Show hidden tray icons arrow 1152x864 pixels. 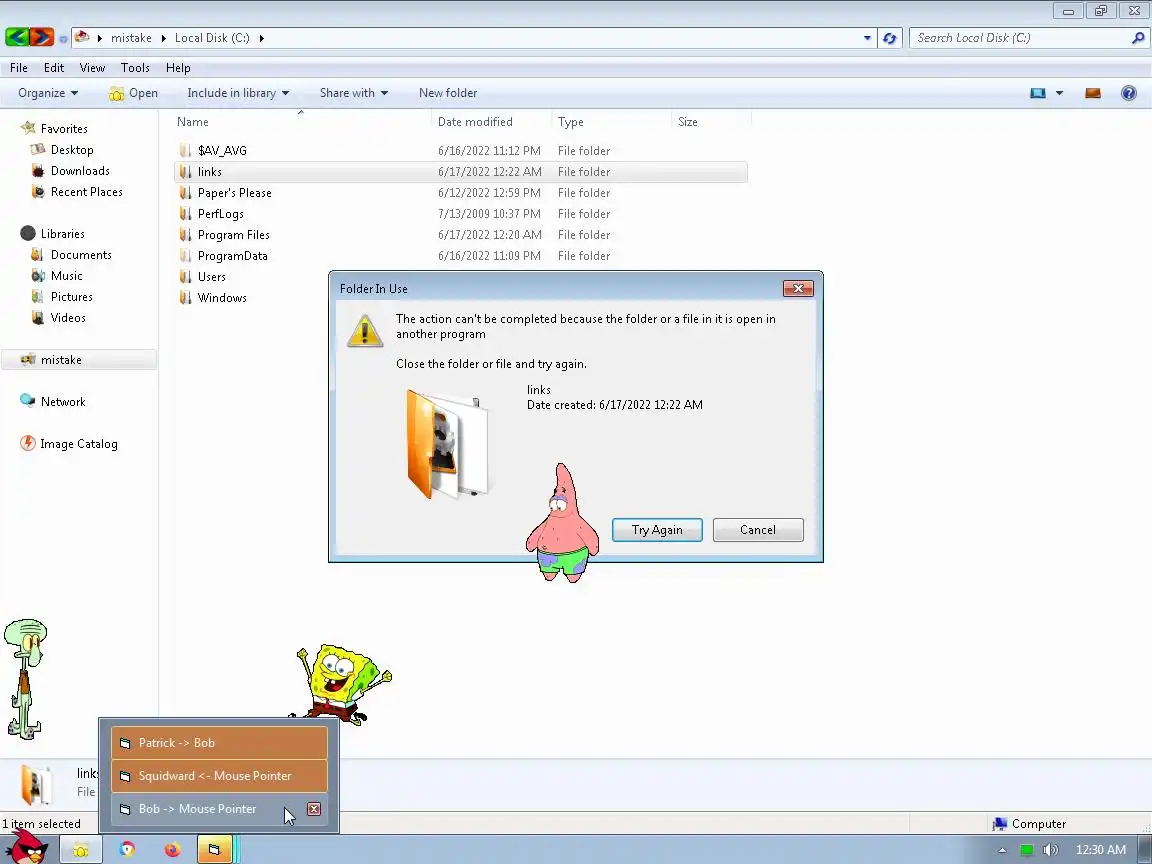[x=1002, y=851]
